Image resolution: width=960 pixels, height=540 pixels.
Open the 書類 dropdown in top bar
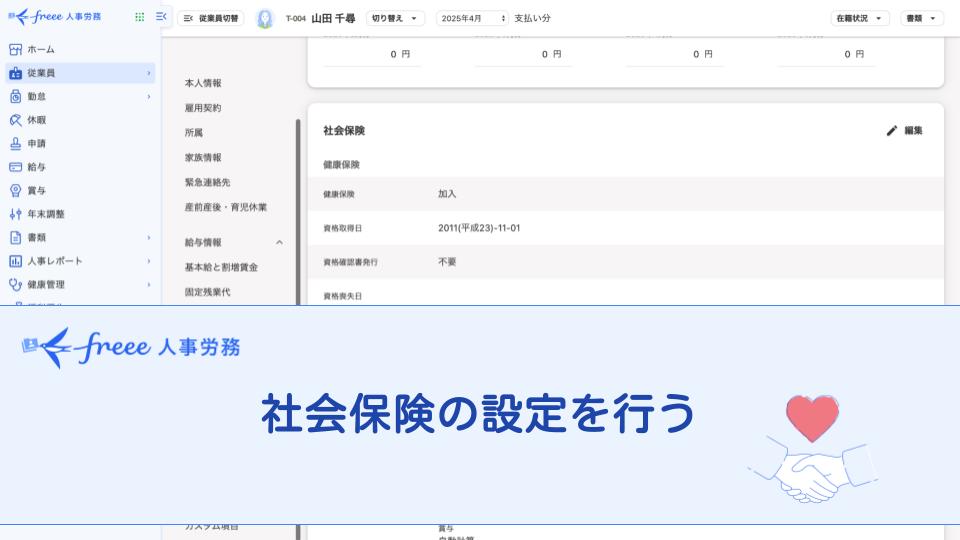(x=921, y=18)
